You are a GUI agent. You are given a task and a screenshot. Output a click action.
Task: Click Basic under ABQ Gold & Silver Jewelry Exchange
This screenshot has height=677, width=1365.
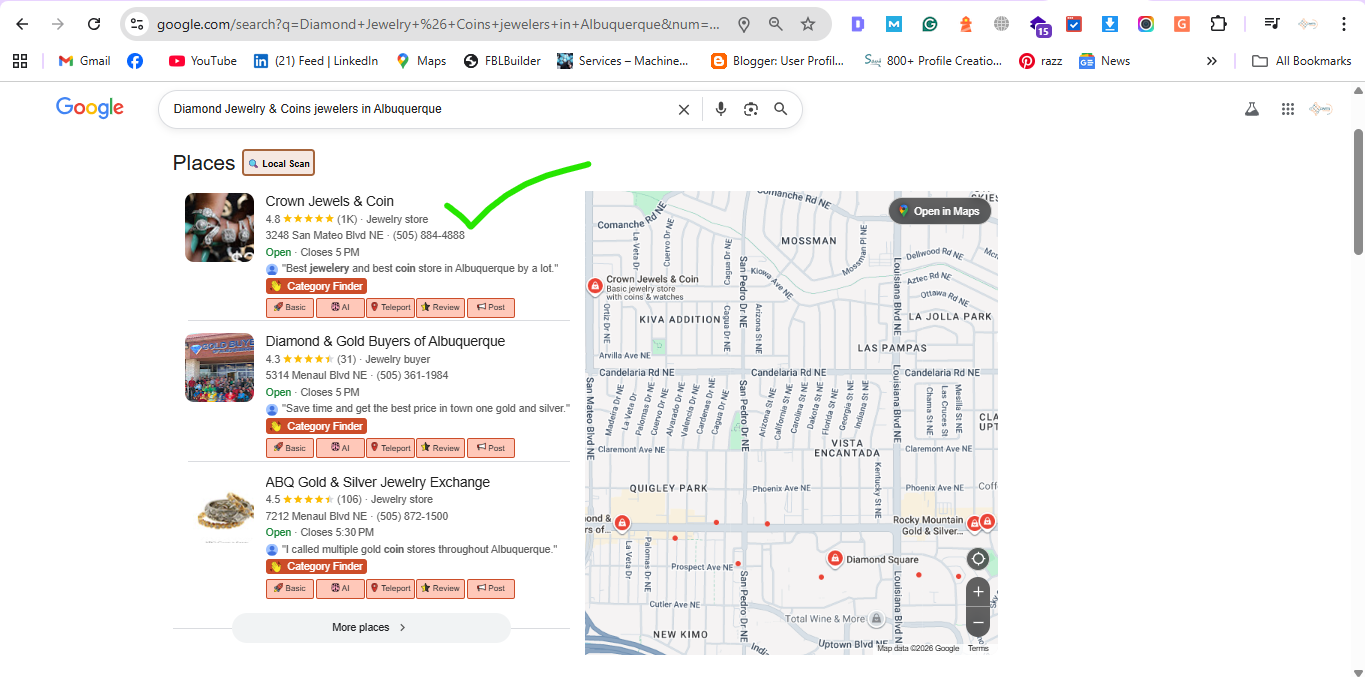point(289,588)
